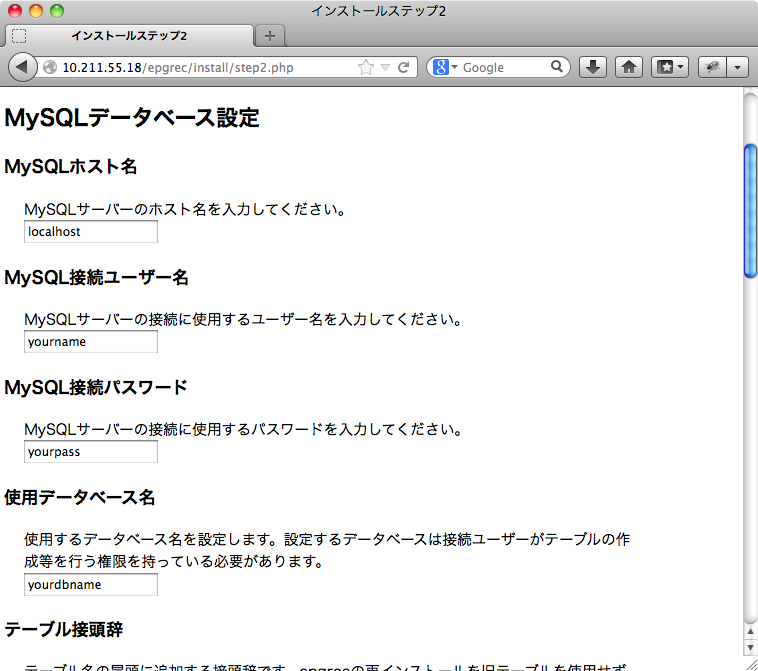The height and width of the screenshot is (671, 758).
Task: Open the Google search engine selector
Action: coord(445,67)
